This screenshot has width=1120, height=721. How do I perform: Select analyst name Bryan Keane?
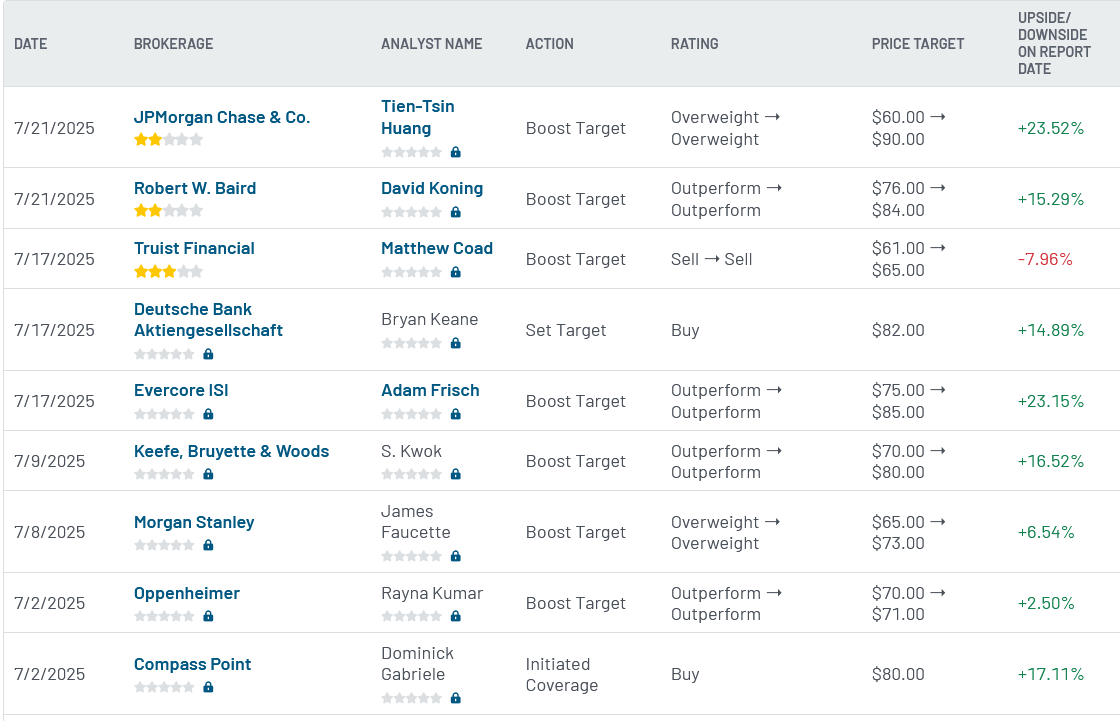click(x=429, y=319)
